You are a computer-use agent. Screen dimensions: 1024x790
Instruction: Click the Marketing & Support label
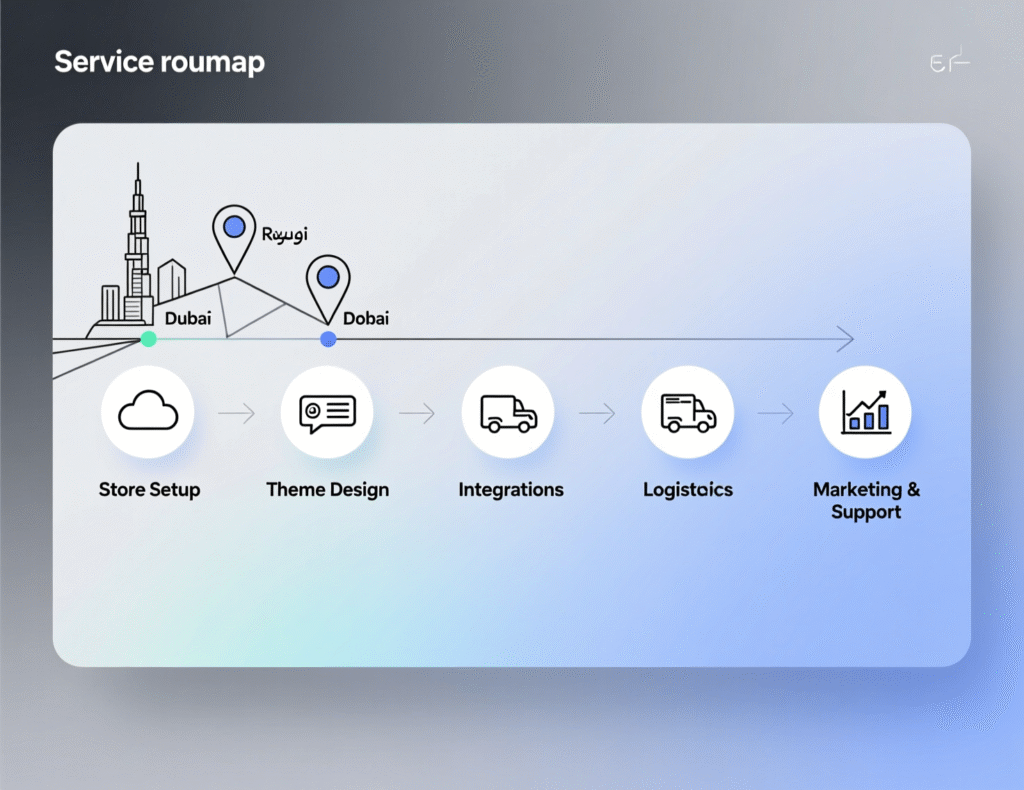point(866,501)
